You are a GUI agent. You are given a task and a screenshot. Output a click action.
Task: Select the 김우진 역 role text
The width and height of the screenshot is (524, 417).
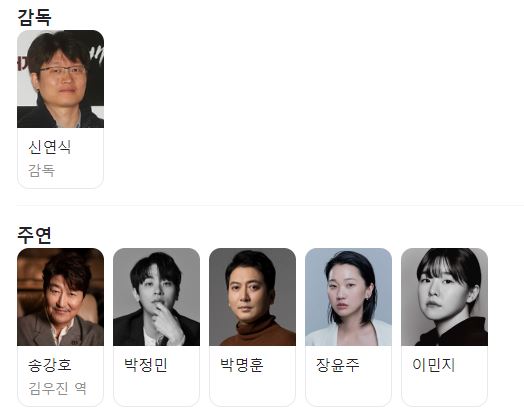click(x=57, y=388)
